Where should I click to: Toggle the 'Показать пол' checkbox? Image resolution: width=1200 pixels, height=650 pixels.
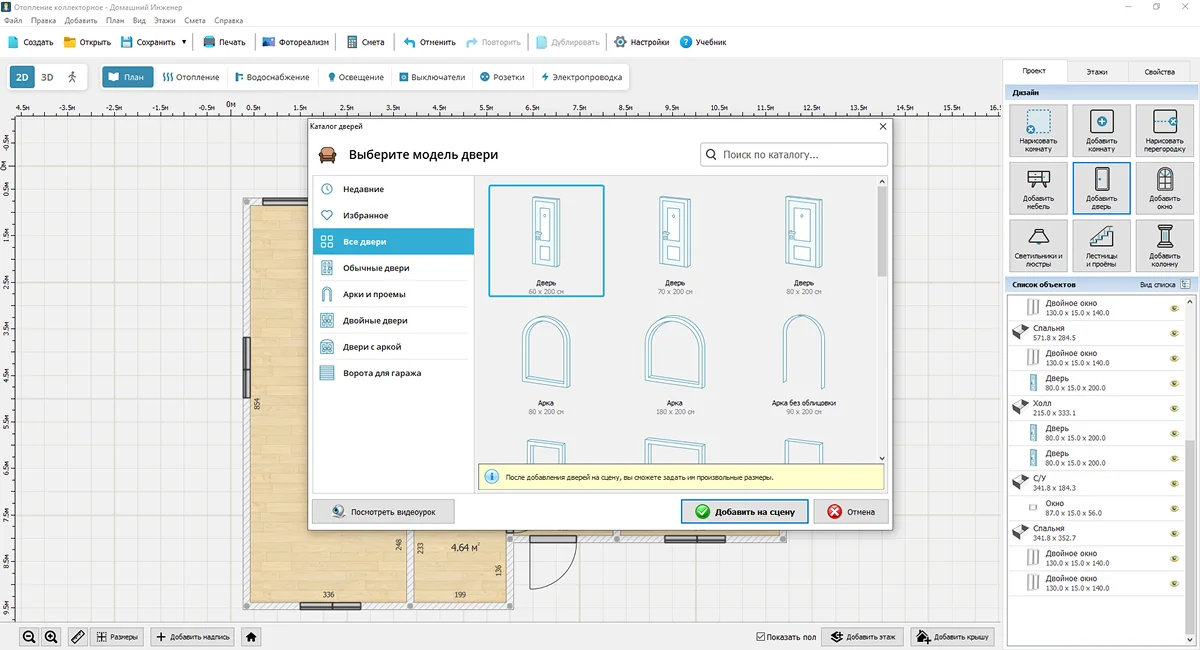(x=761, y=636)
